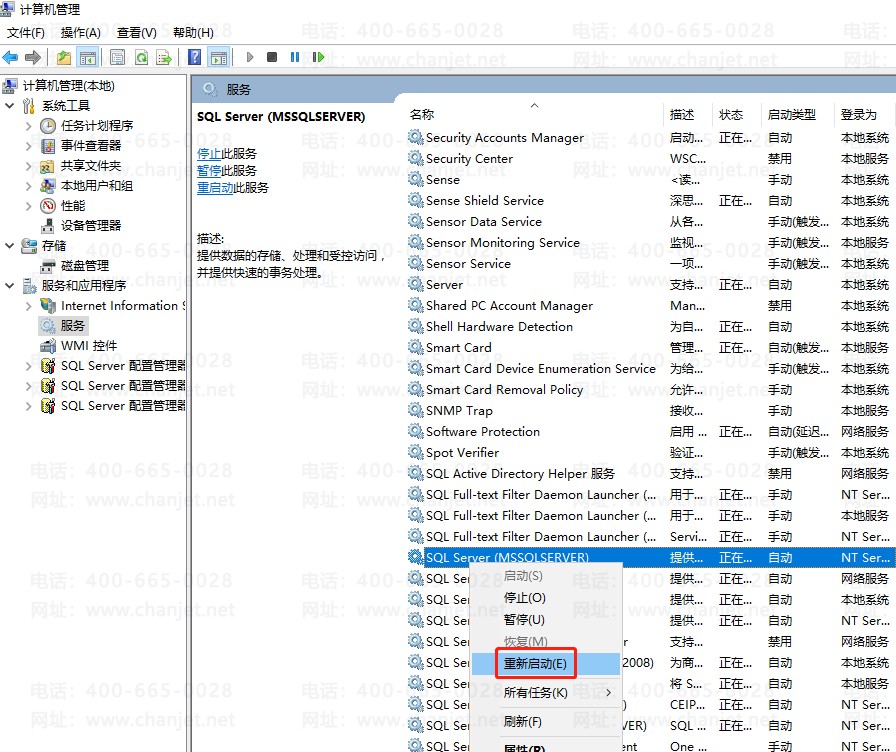Select Task Scheduler (任务计划程序) icon
Image resolution: width=896 pixels, height=752 pixels.
[48, 126]
